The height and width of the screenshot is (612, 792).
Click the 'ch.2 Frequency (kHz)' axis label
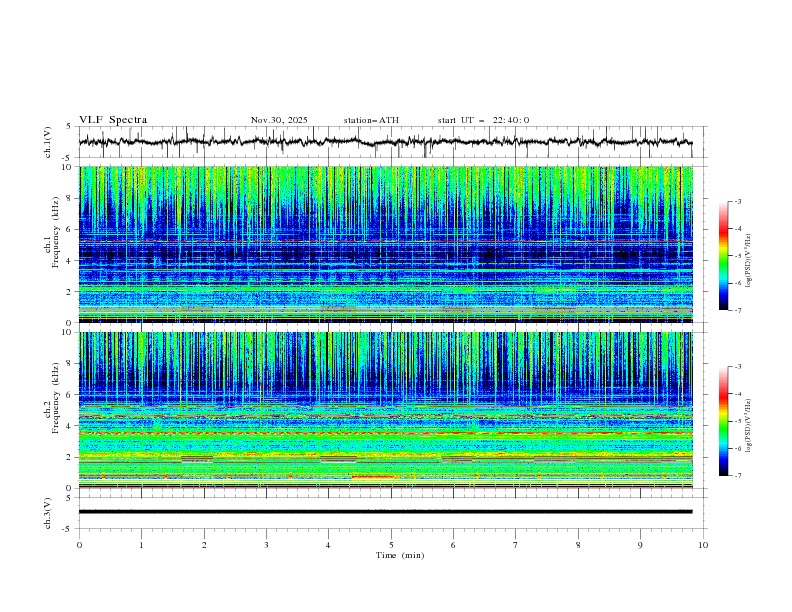(51, 397)
